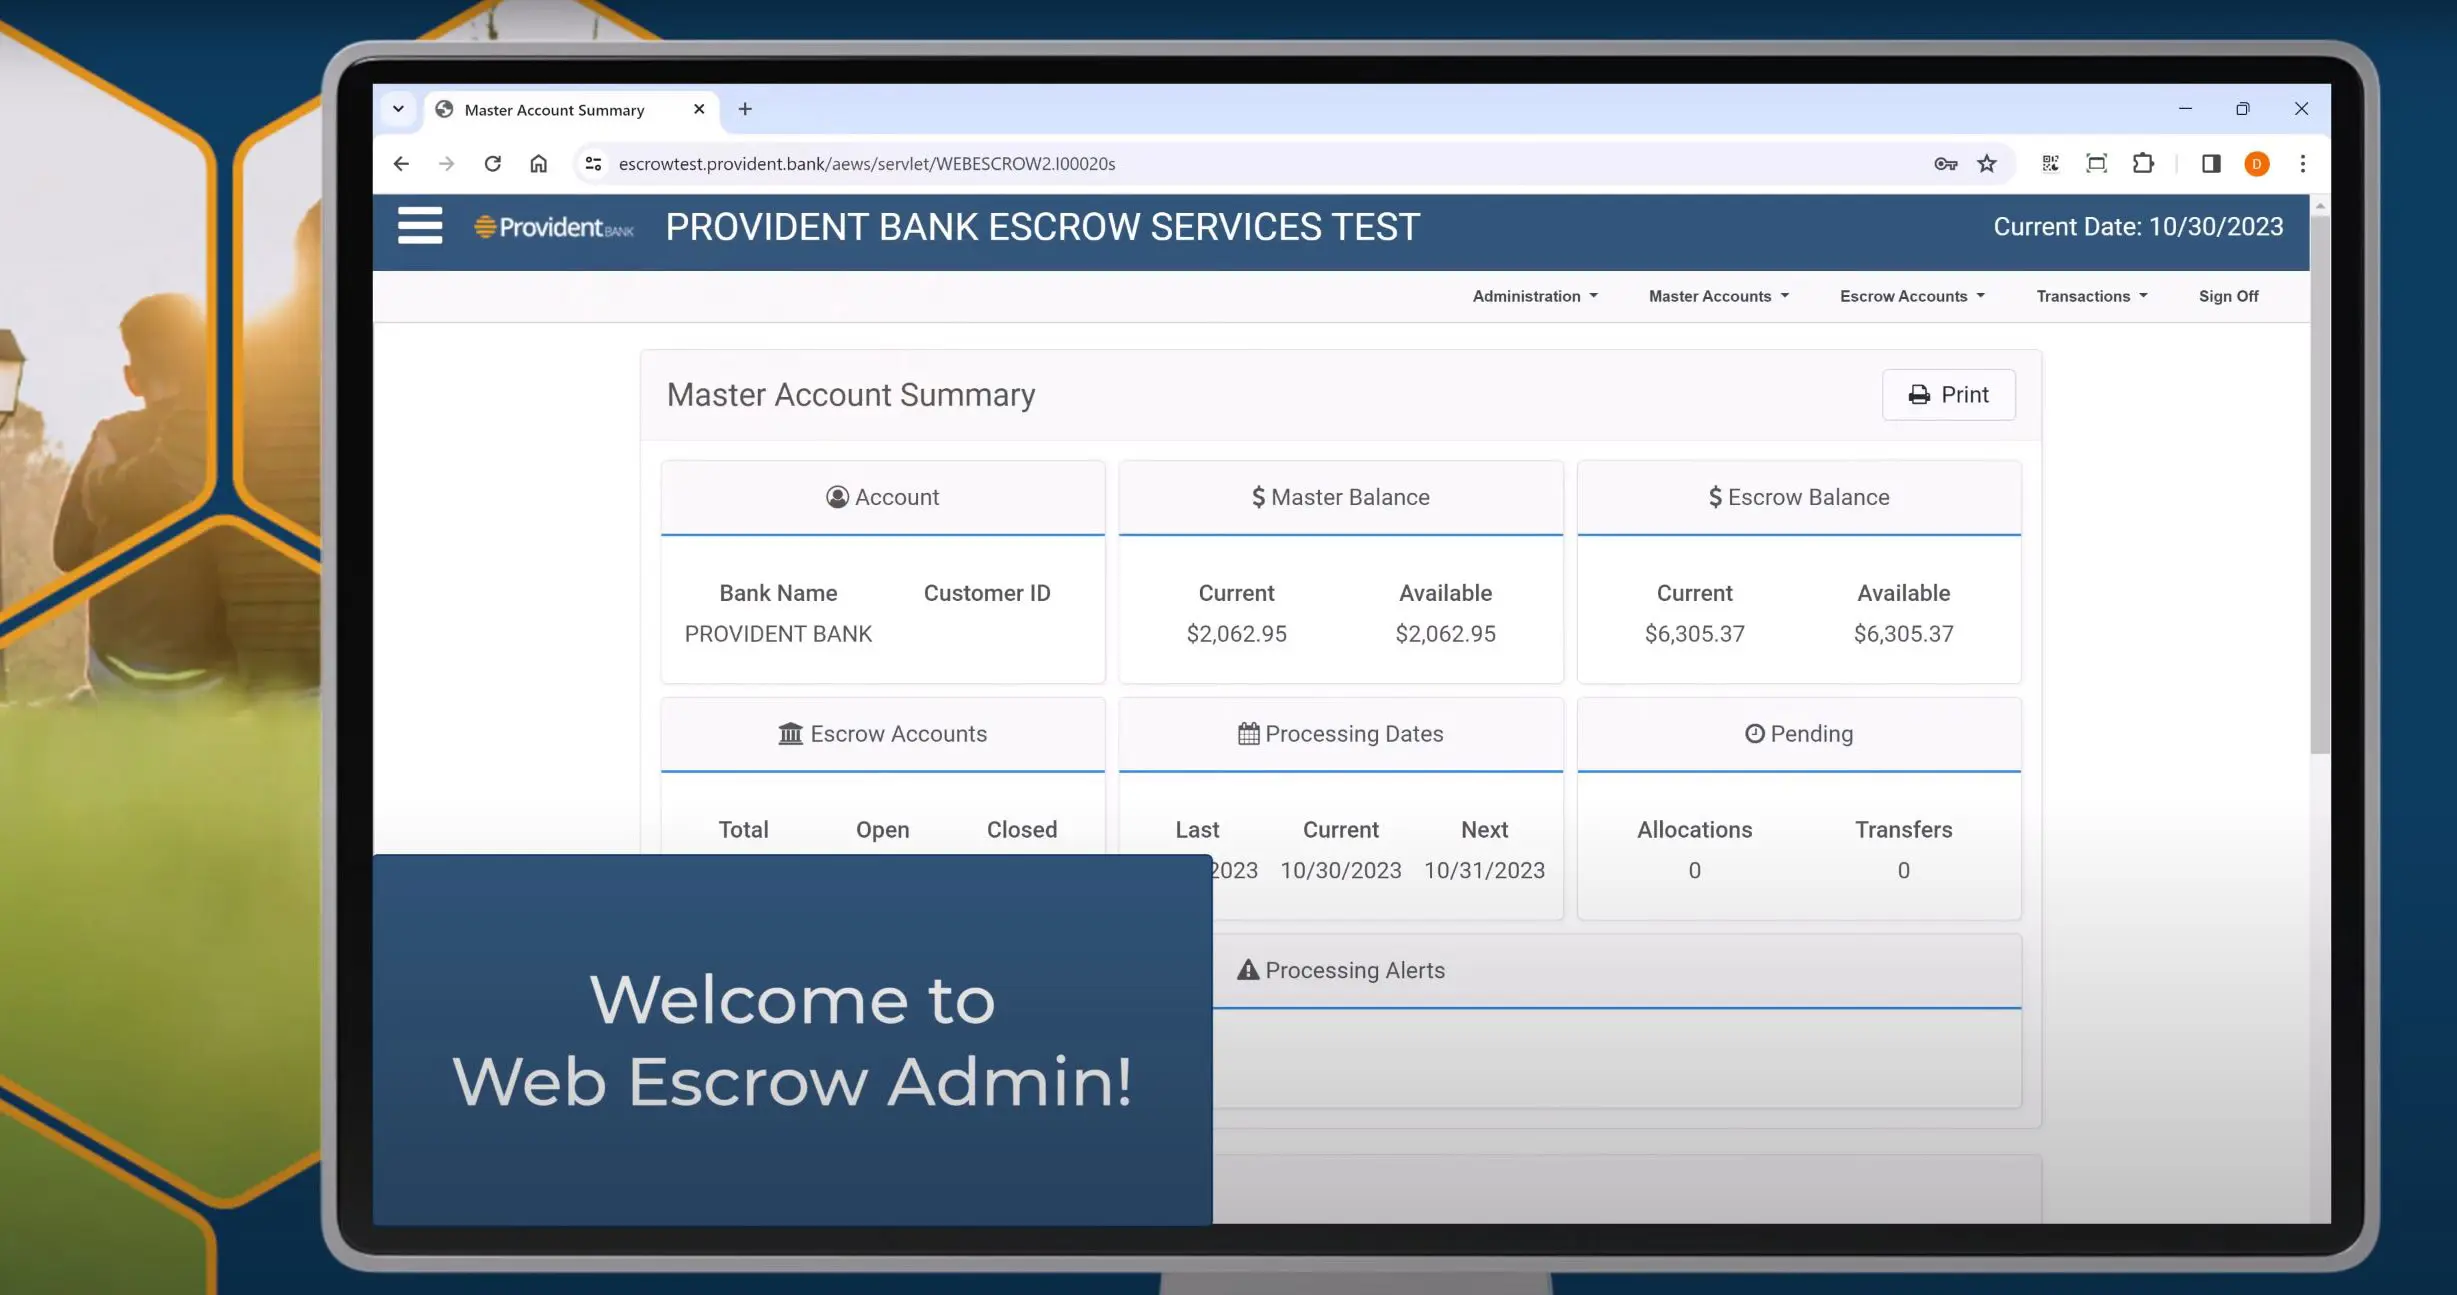Click the Provident Bank logo
The image size is (2457, 1295).
pyautogui.click(x=554, y=227)
